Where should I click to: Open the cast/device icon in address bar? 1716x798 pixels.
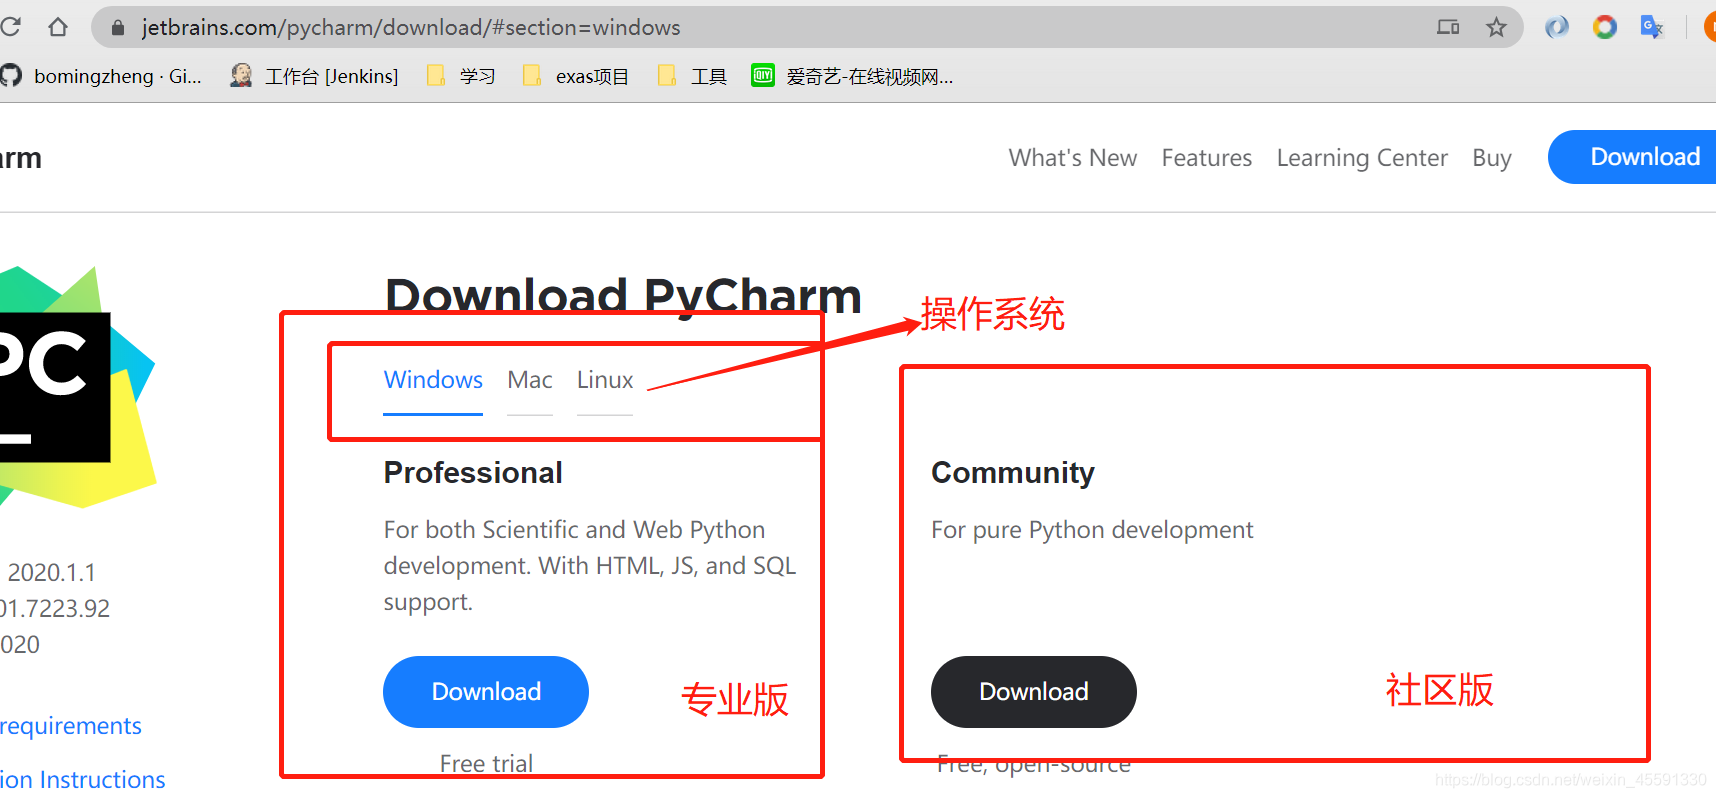pos(1448,28)
